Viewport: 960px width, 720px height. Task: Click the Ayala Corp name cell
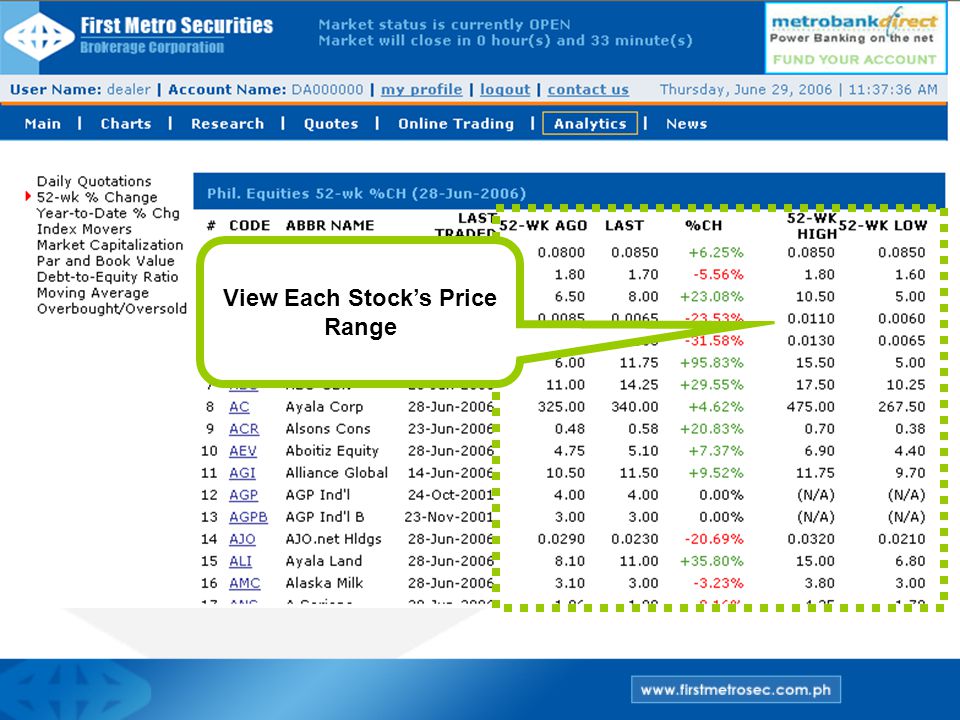(x=324, y=407)
